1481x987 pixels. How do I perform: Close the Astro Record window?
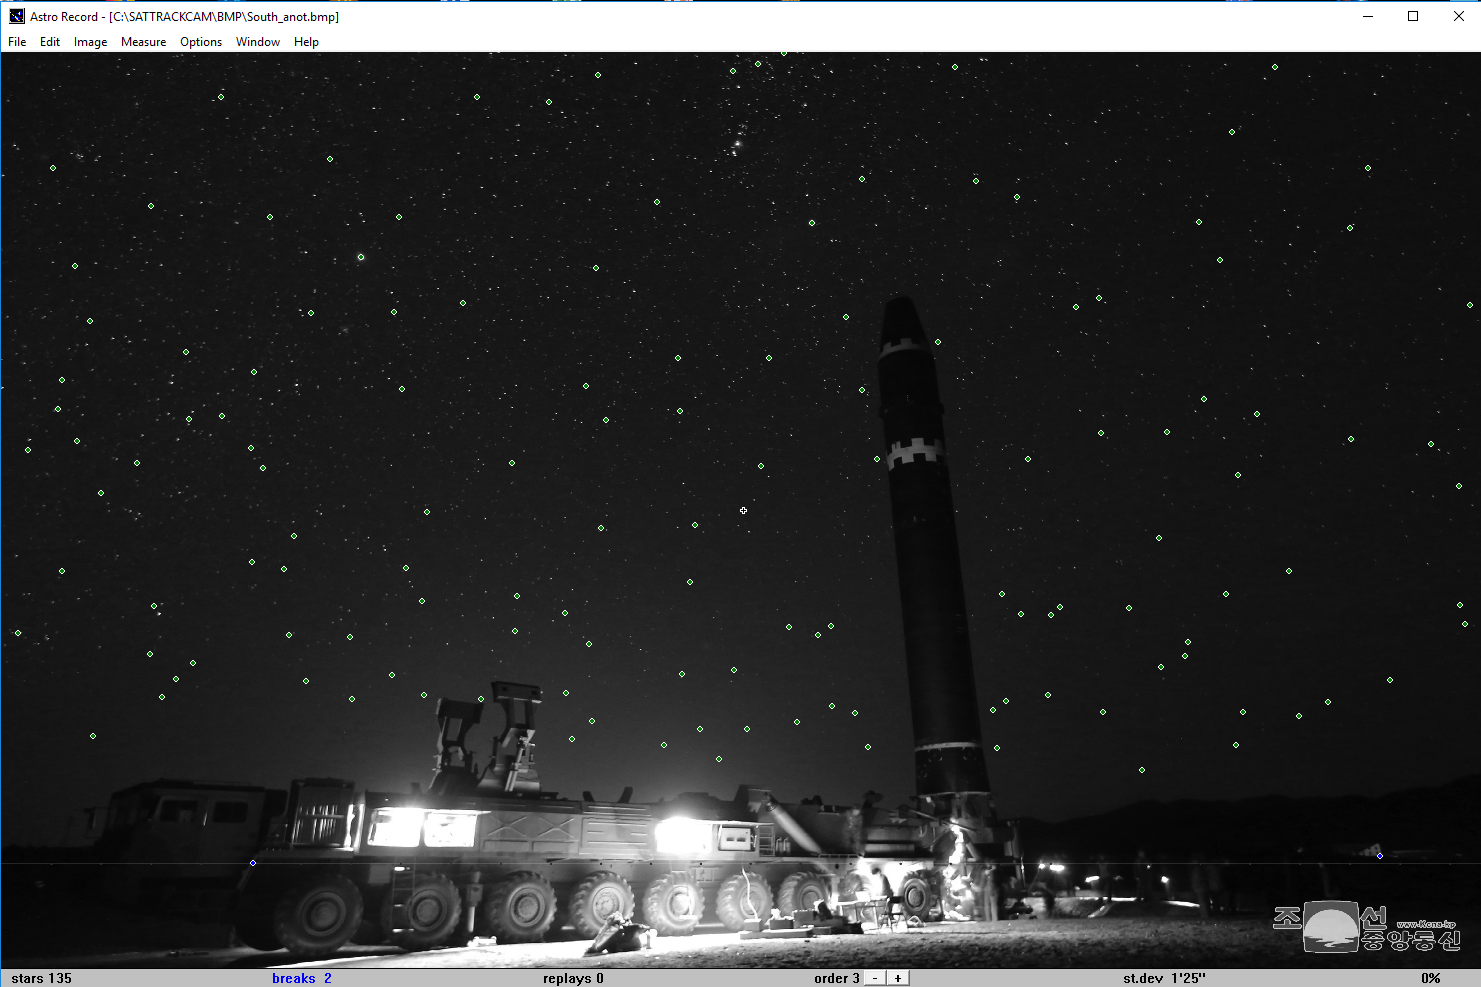point(1459,16)
